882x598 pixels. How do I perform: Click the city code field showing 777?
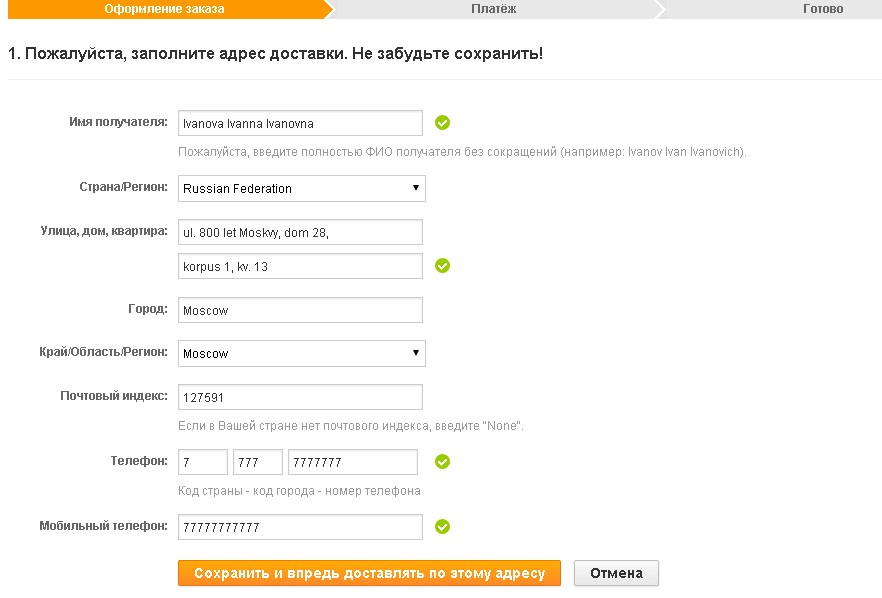click(x=258, y=462)
